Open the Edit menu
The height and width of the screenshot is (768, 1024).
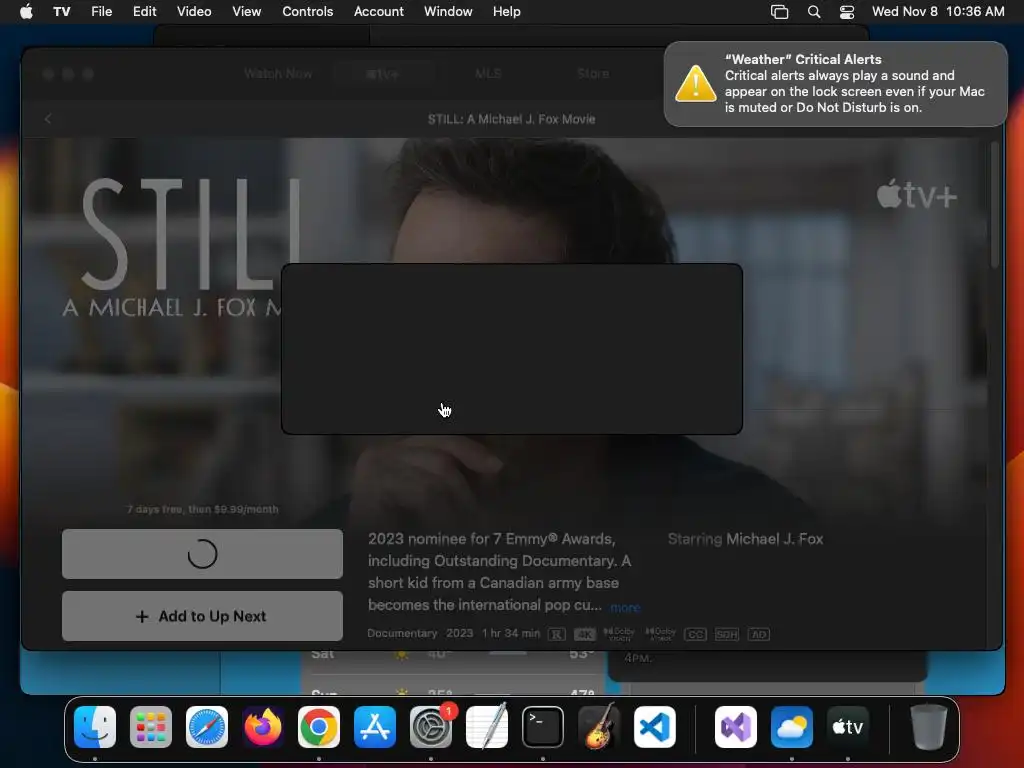[144, 11]
